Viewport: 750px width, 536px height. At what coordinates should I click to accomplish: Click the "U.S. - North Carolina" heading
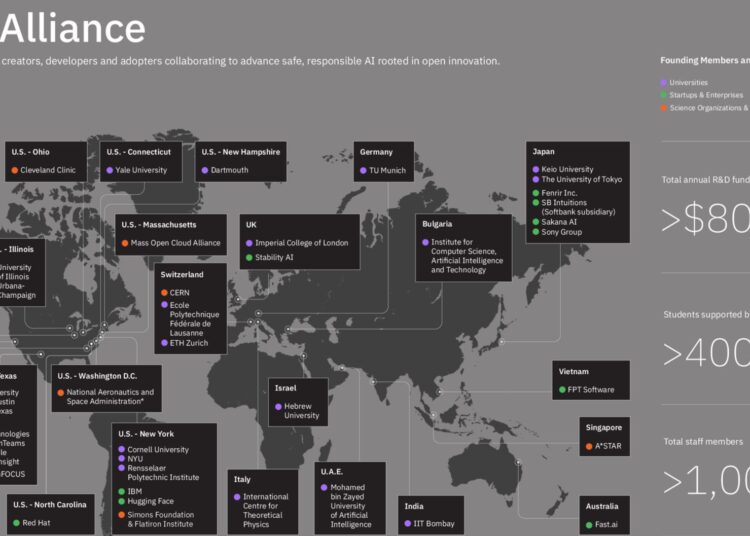pyautogui.click(x=50, y=505)
